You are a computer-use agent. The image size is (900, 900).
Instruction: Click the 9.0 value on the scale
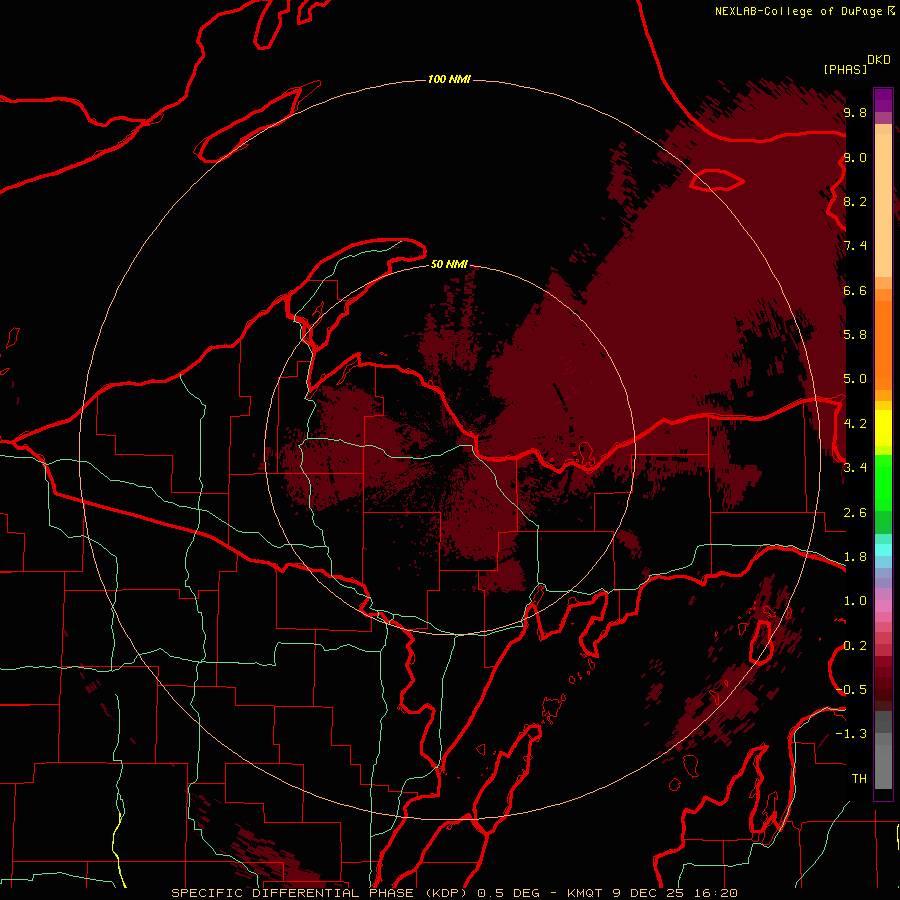click(855, 158)
